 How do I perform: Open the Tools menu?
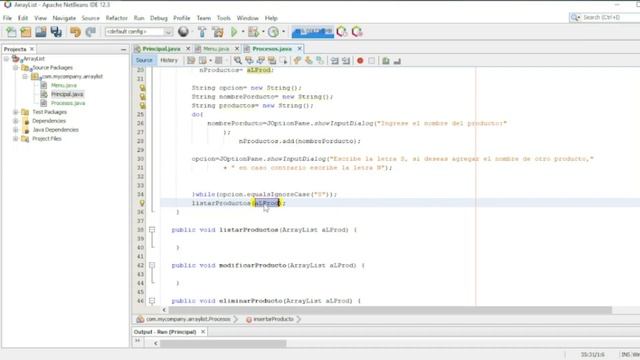coord(224,18)
